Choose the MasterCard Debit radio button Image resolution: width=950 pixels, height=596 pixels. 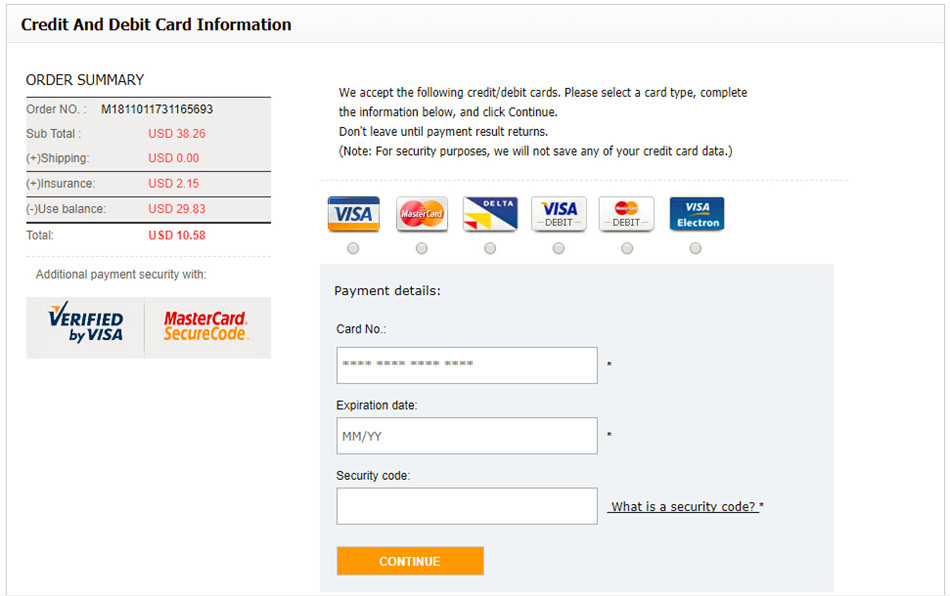627,248
